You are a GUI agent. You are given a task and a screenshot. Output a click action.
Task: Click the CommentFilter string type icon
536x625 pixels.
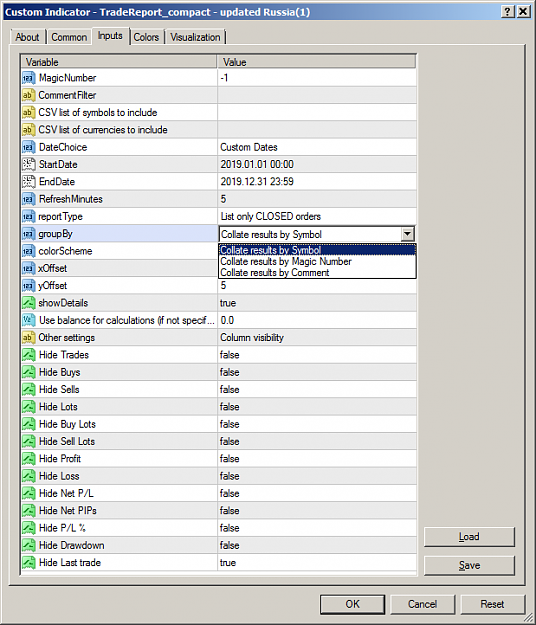tap(28, 95)
